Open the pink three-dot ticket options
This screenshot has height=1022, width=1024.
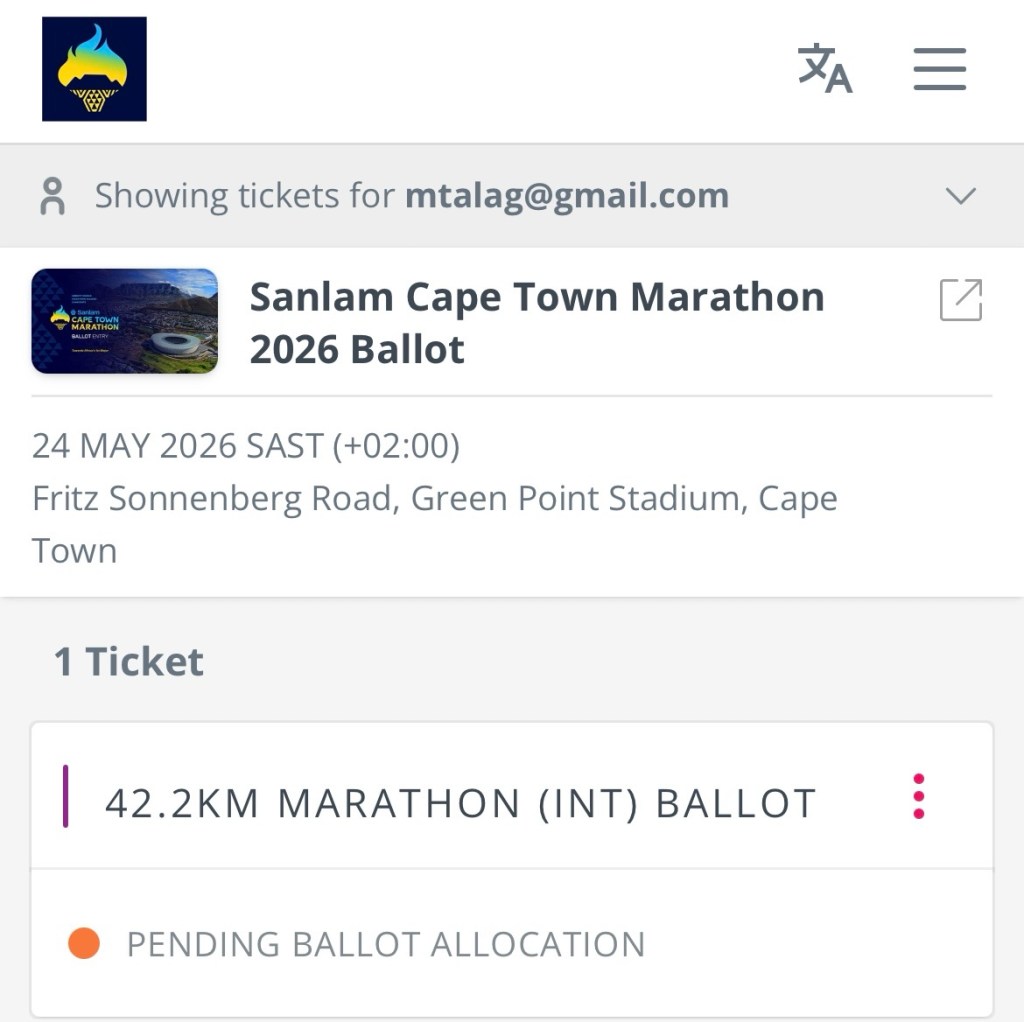(x=918, y=797)
